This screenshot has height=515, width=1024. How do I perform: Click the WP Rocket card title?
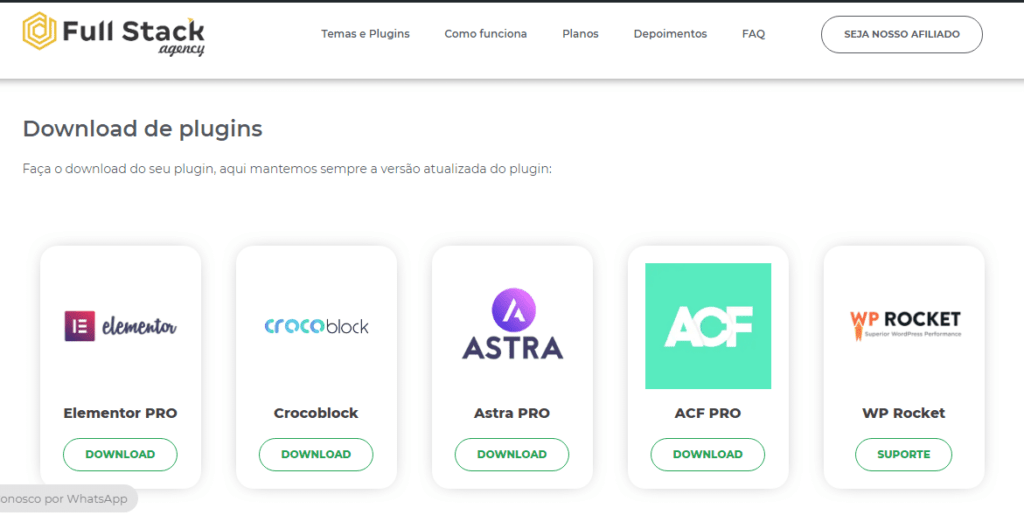pyautogui.click(x=904, y=413)
